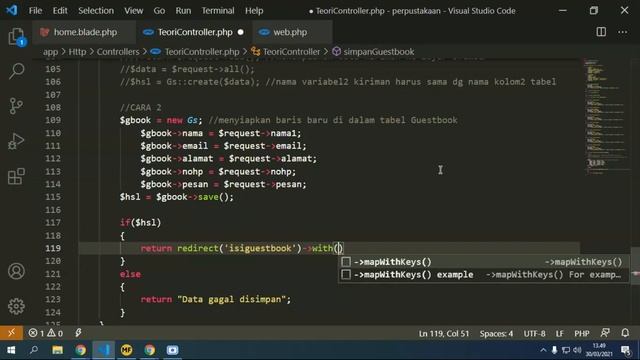This screenshot has width=640, height=360.
Task: Go to line via Ln 119, Col 51
Action: tap(444, 333)
